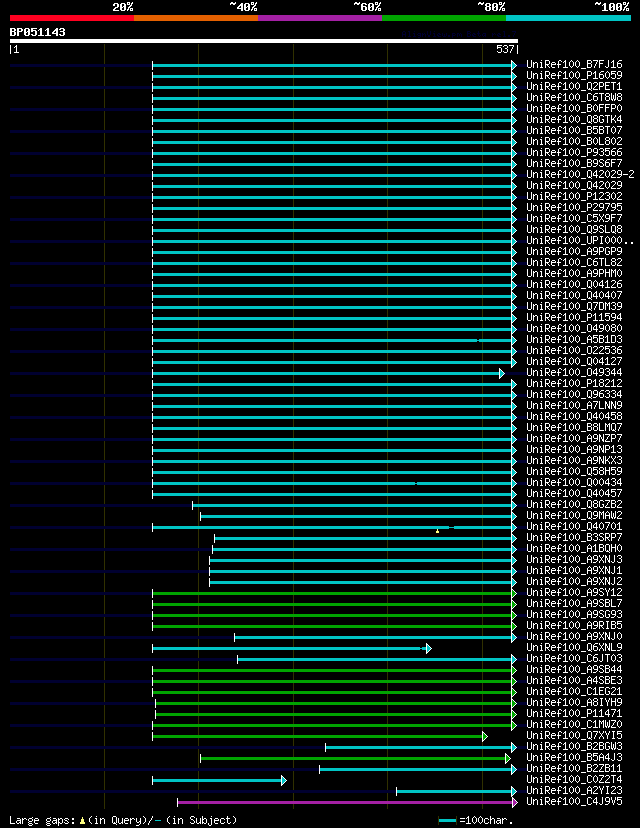
Task: Click short cyan bar of UniRef100_C0Z2T4
Action: pos(219,780)
